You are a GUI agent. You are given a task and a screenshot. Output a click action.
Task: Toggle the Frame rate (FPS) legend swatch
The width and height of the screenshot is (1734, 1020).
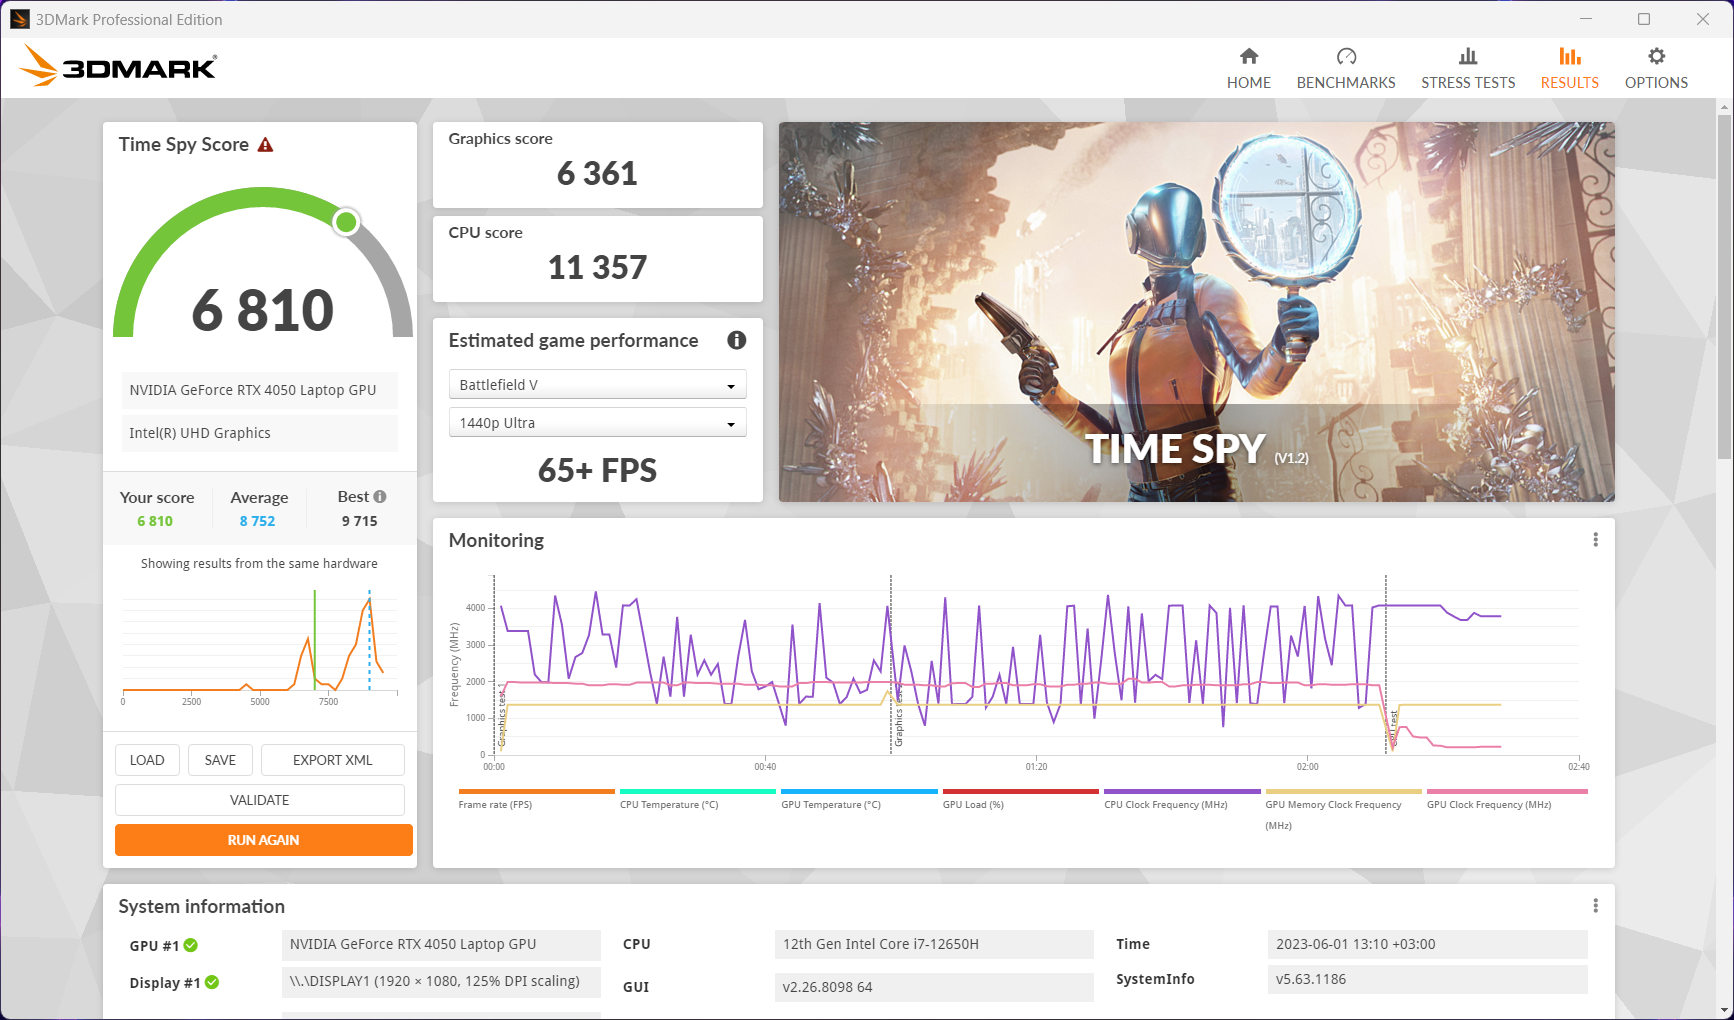[x=536, y=791]
